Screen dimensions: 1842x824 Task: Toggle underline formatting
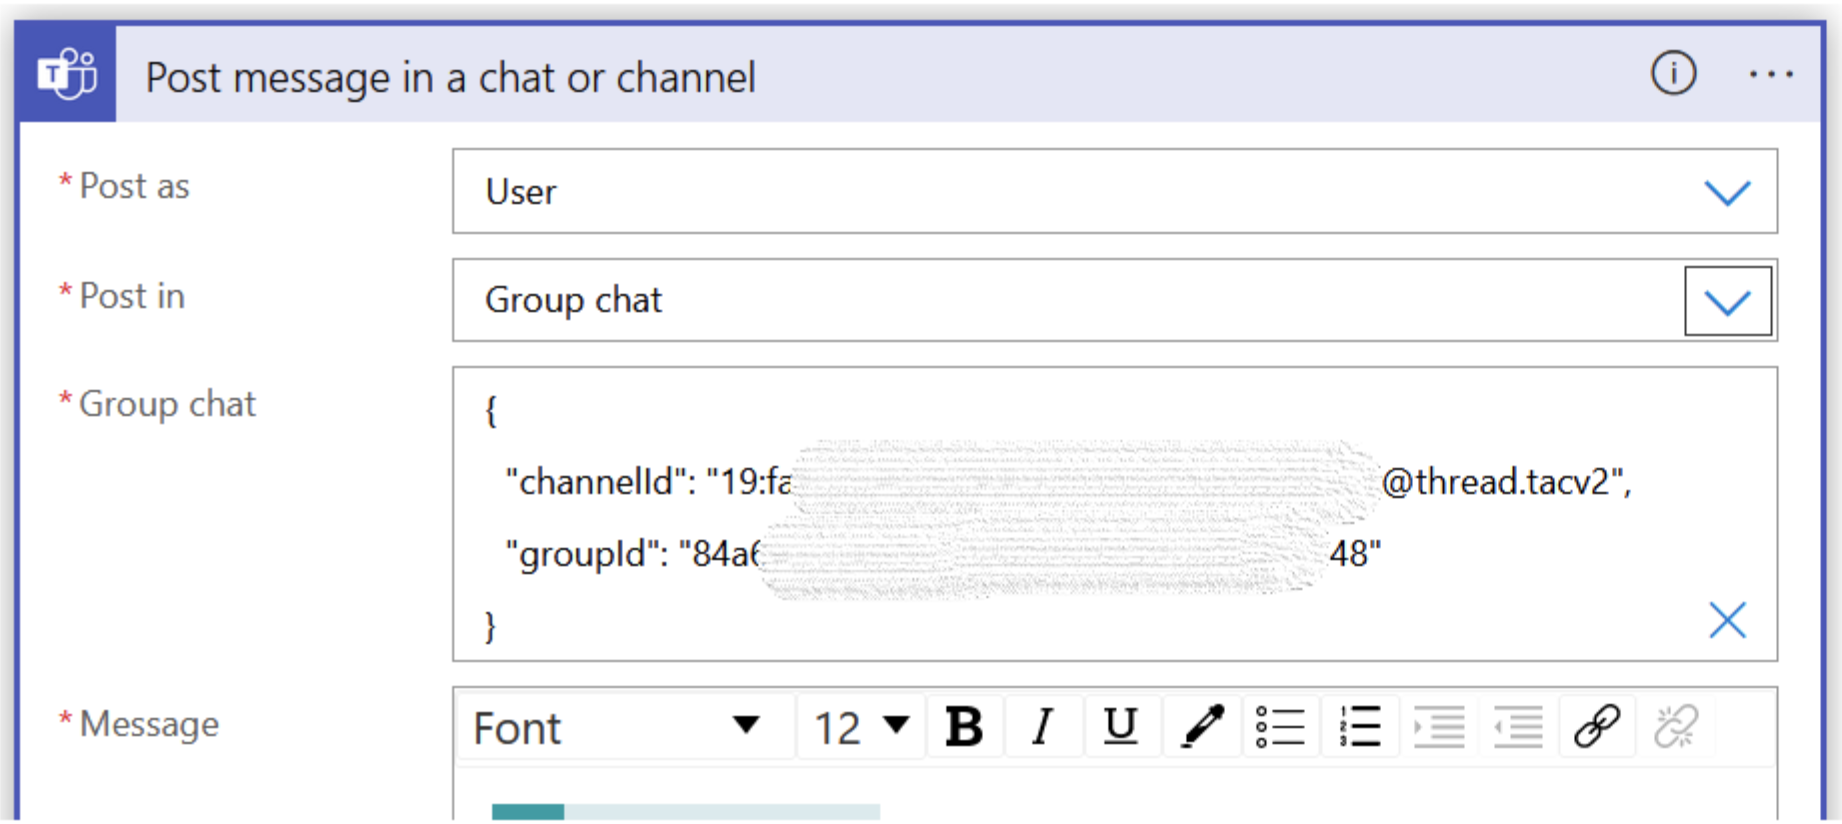pos(1120,727)
